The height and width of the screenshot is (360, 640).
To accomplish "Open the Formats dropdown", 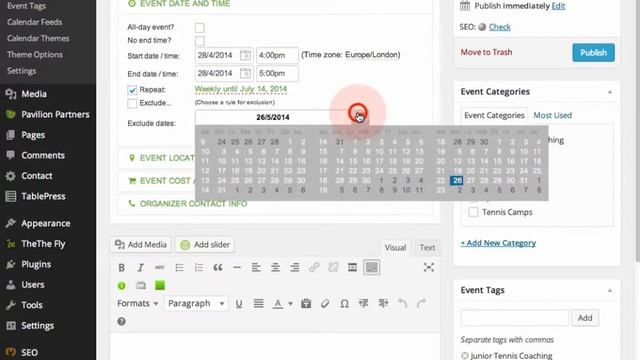I will coord(137,304).
